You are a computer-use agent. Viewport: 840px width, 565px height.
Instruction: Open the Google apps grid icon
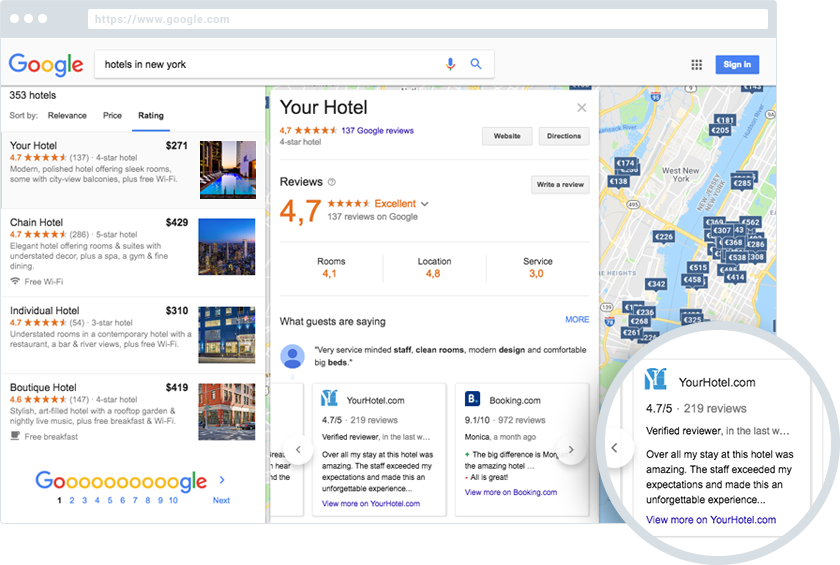coord(696,65)
